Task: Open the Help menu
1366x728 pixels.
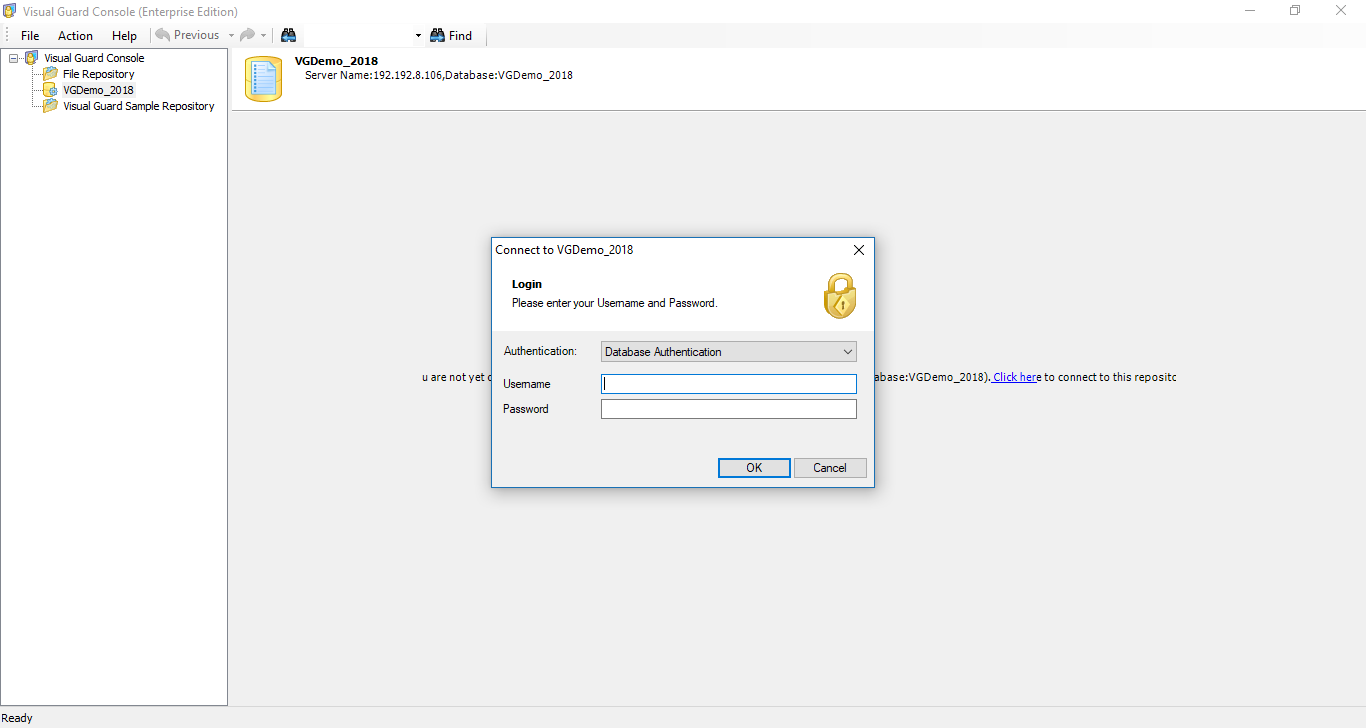Action: (124, 35)
